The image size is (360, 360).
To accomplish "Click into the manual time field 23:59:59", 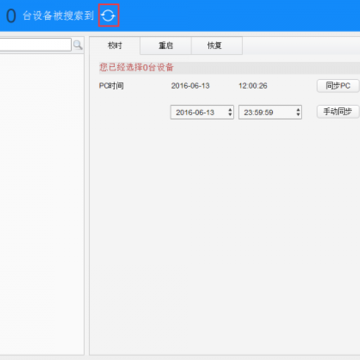I will tap(270, 112).
